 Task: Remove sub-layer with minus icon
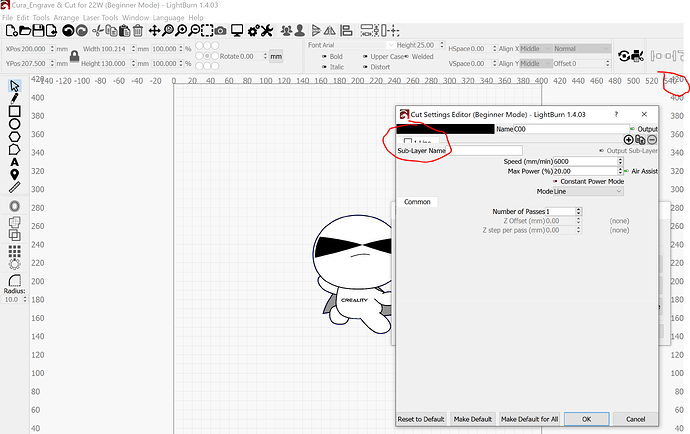pyautogui.click(x=652, y=140)
